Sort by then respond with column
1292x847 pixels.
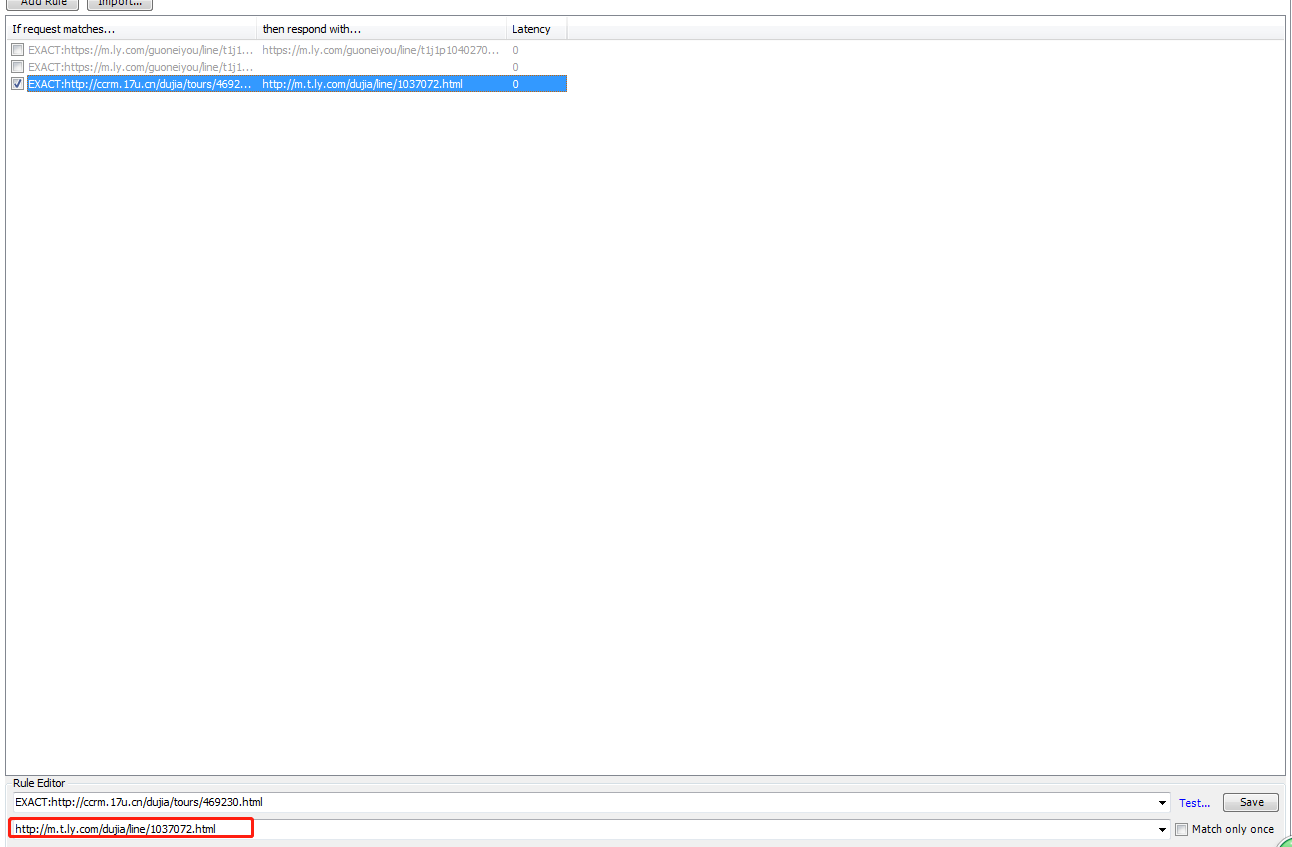pos(381,29)
